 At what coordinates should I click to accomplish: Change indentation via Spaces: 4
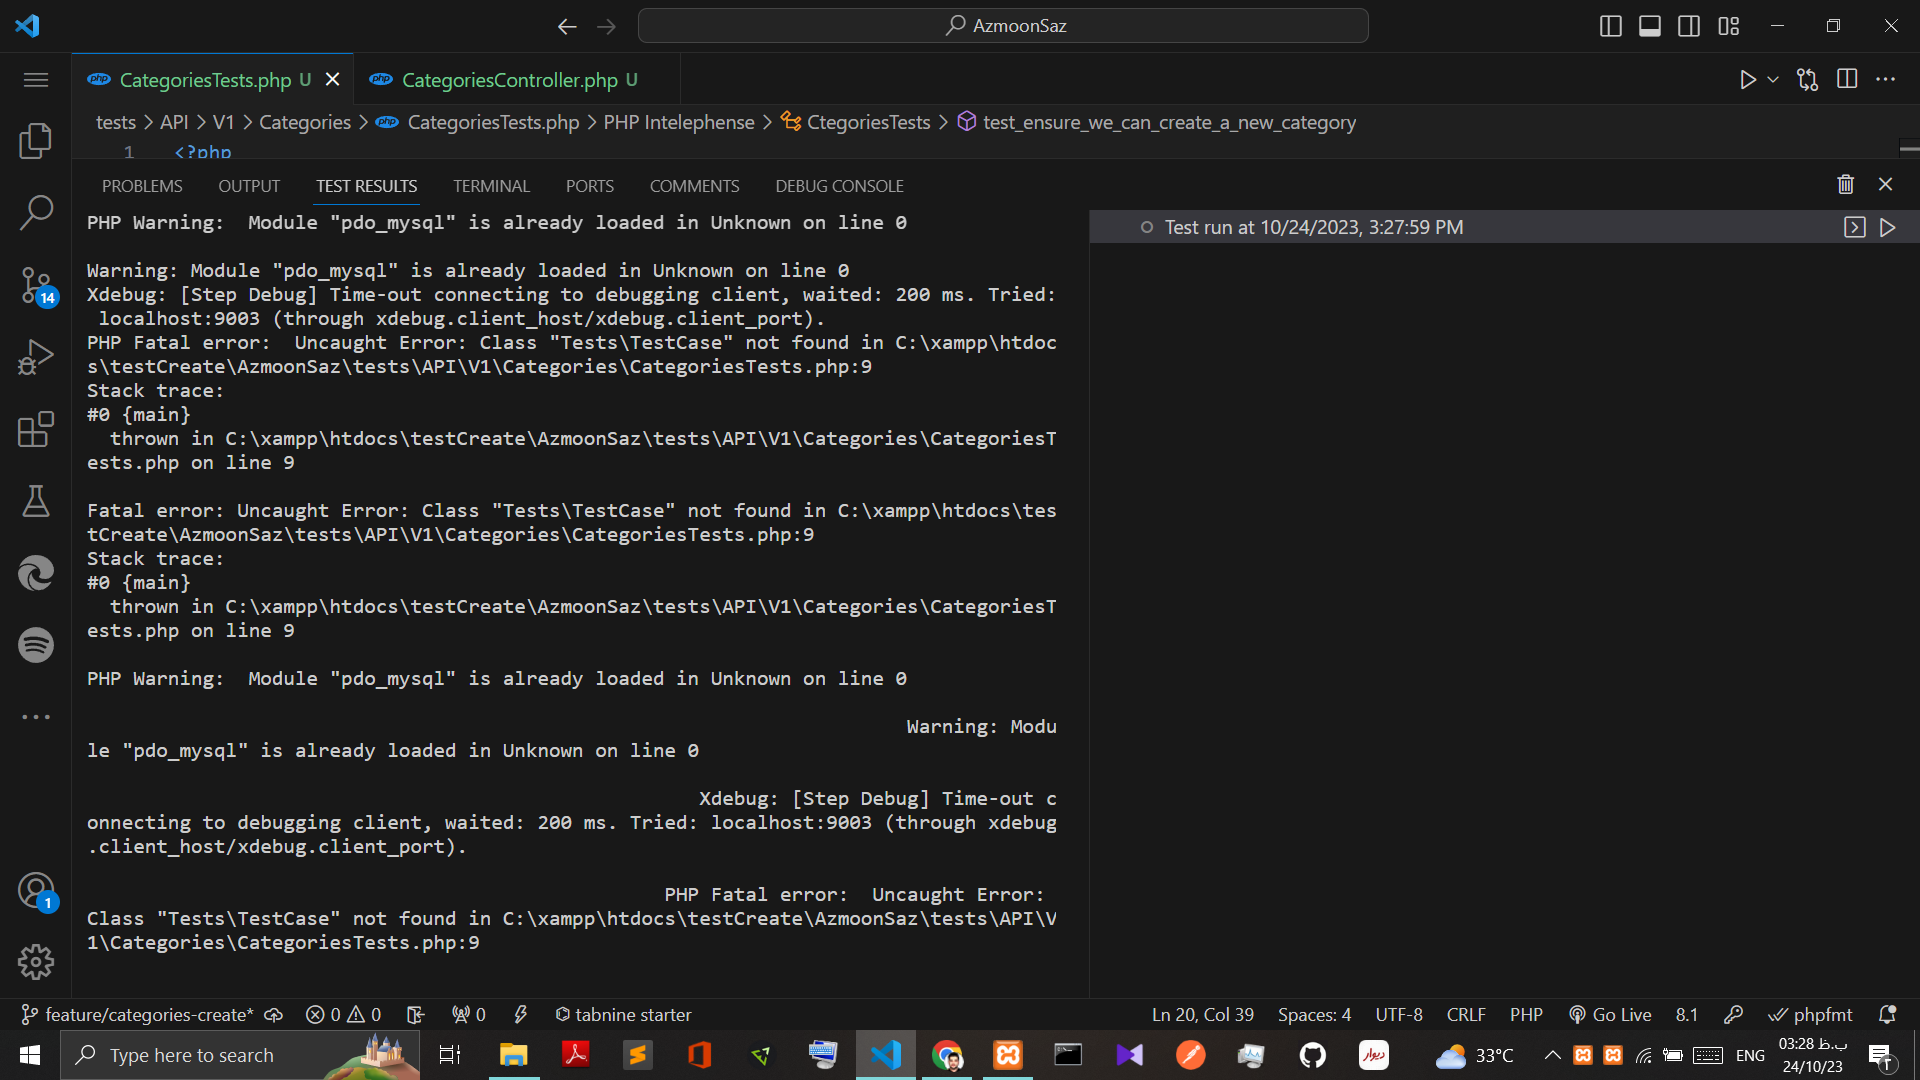click(1314, 1014)
